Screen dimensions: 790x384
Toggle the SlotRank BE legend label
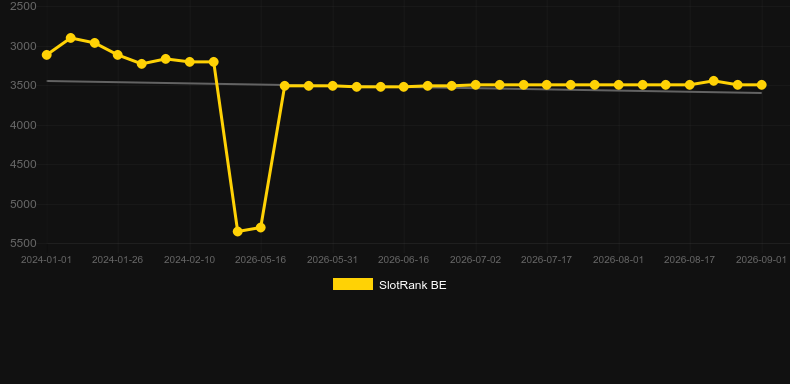click(x=413, y=285)
